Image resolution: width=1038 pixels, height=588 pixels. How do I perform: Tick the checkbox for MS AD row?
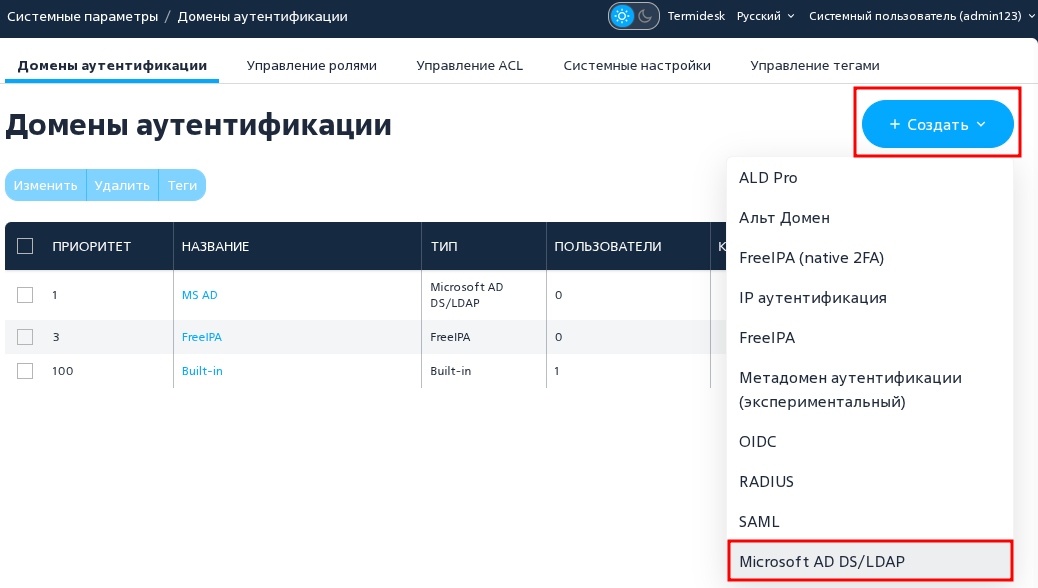click(25, 295)
